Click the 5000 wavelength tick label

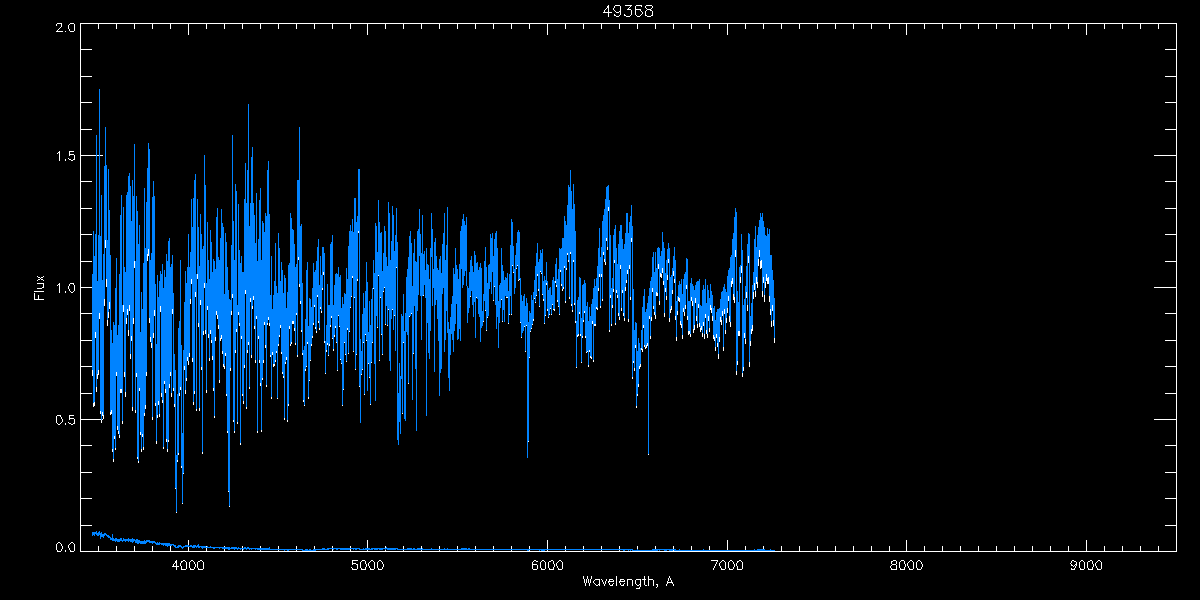(368, 563)
